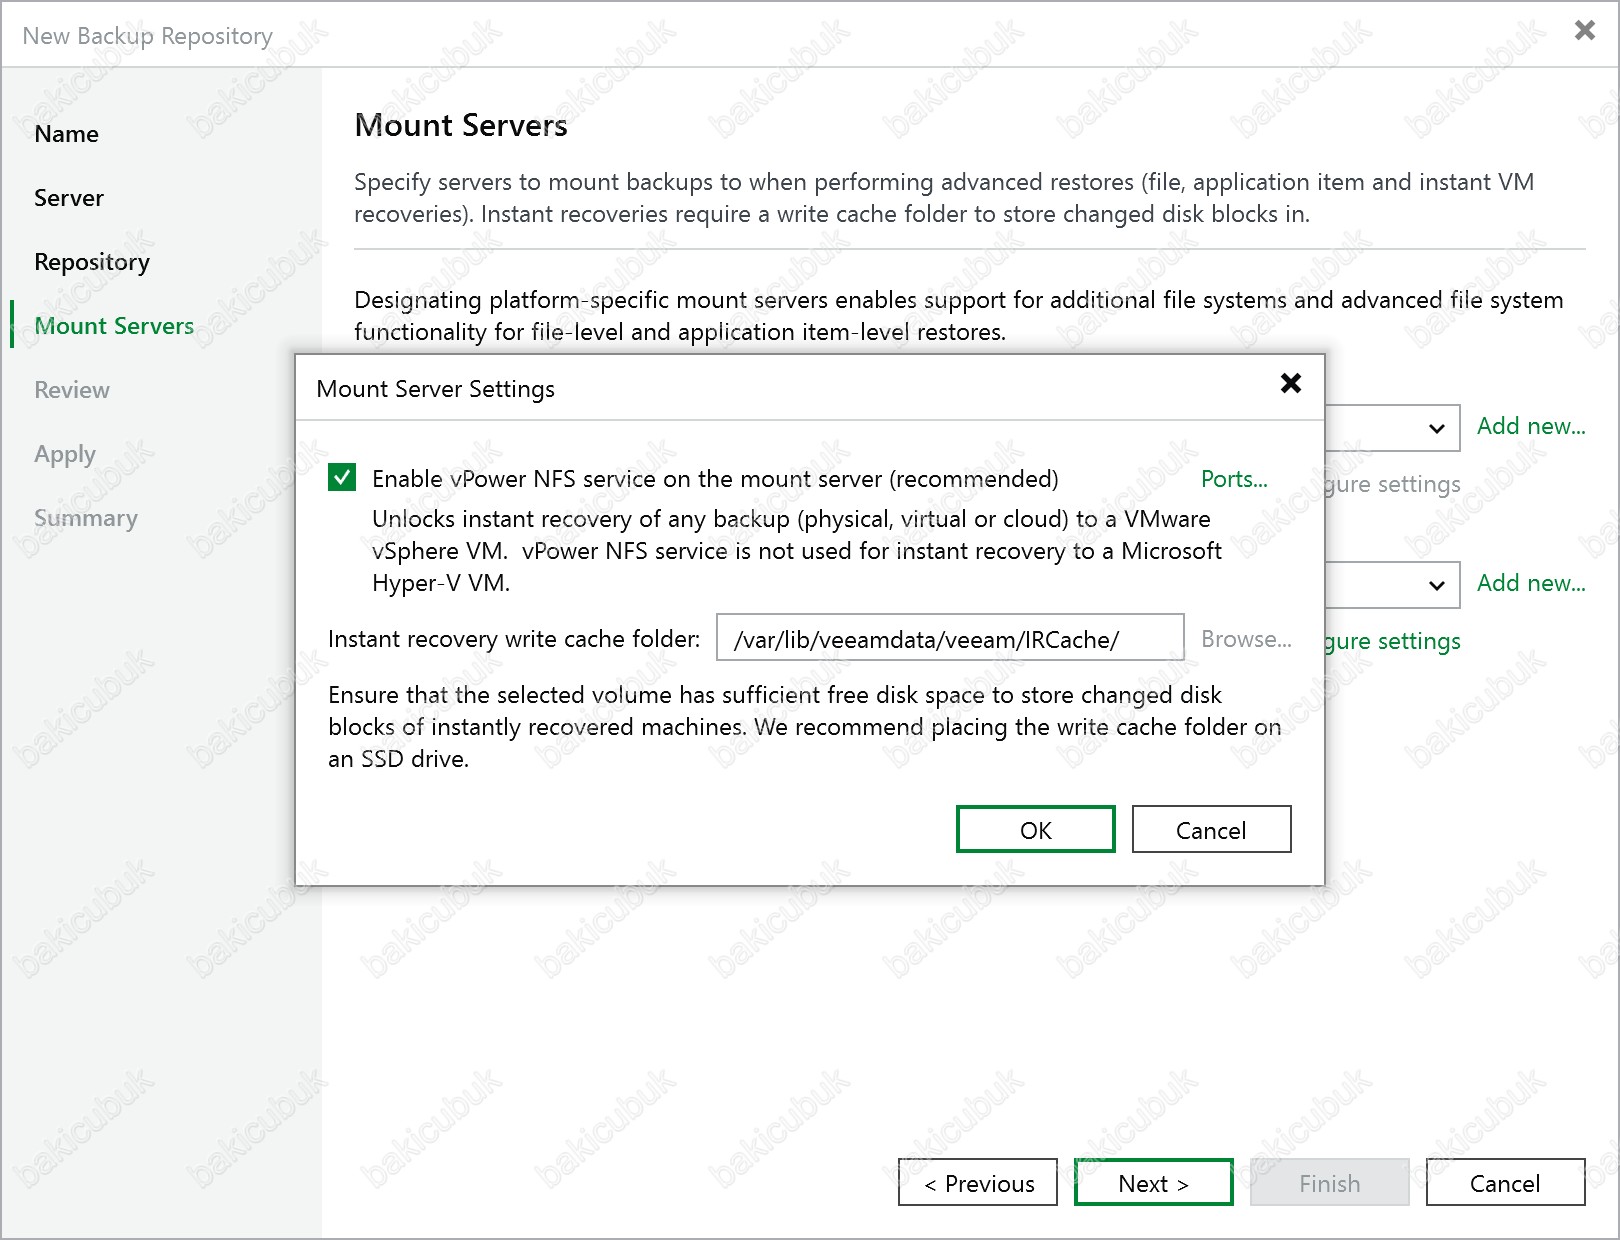Open the Ports link

(x=1233, y=479)
